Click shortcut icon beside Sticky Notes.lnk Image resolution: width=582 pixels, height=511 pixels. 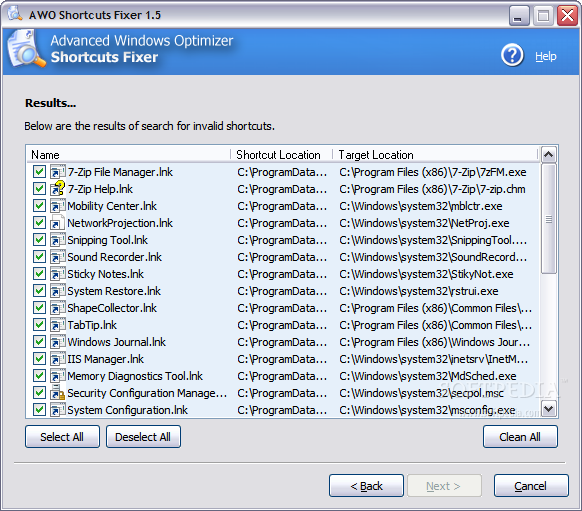(58, 274)
